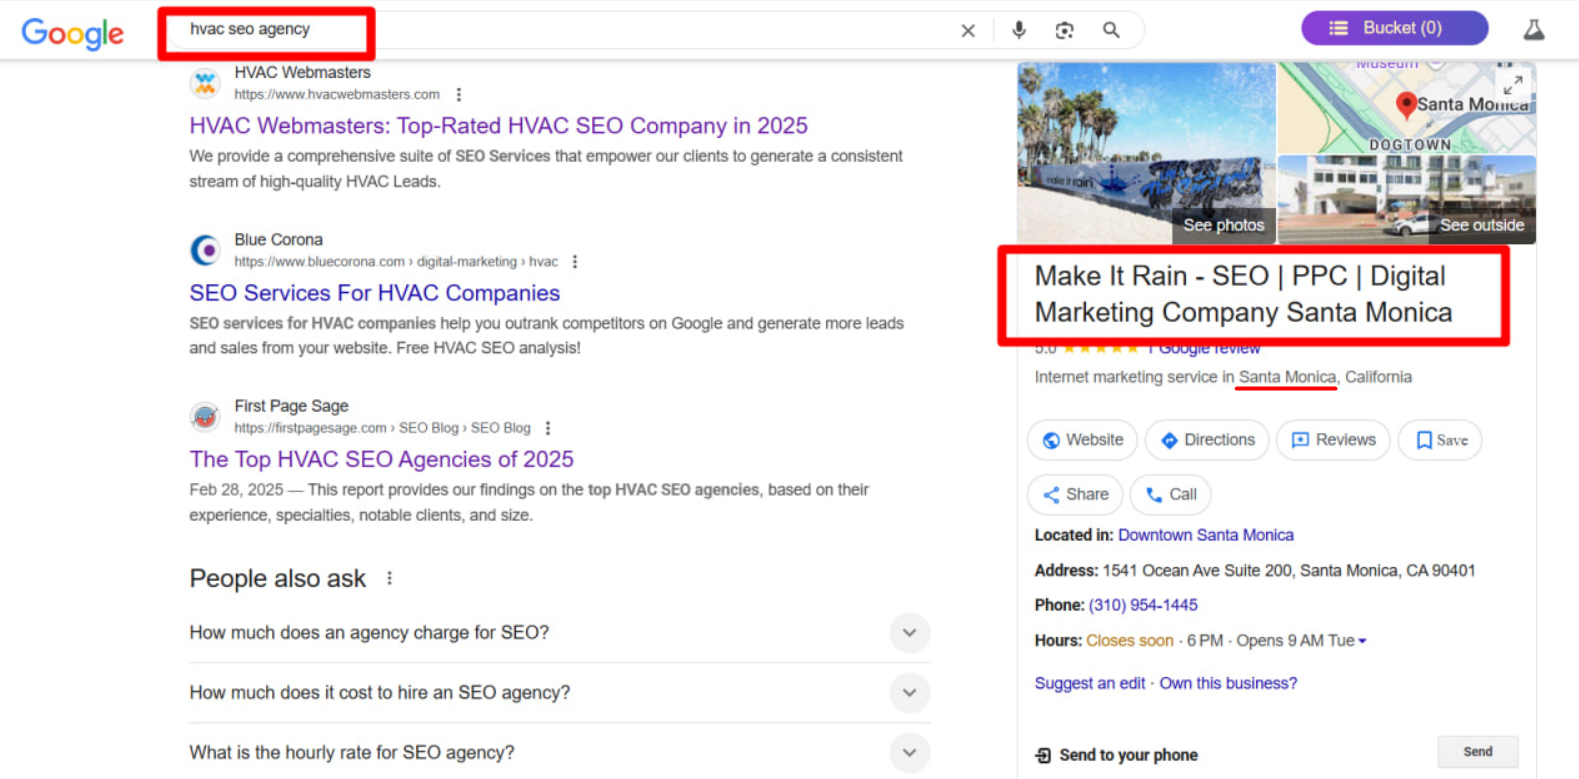
Task: Click the Google logo
Action: pyautogui.click(x=73, y=32)
